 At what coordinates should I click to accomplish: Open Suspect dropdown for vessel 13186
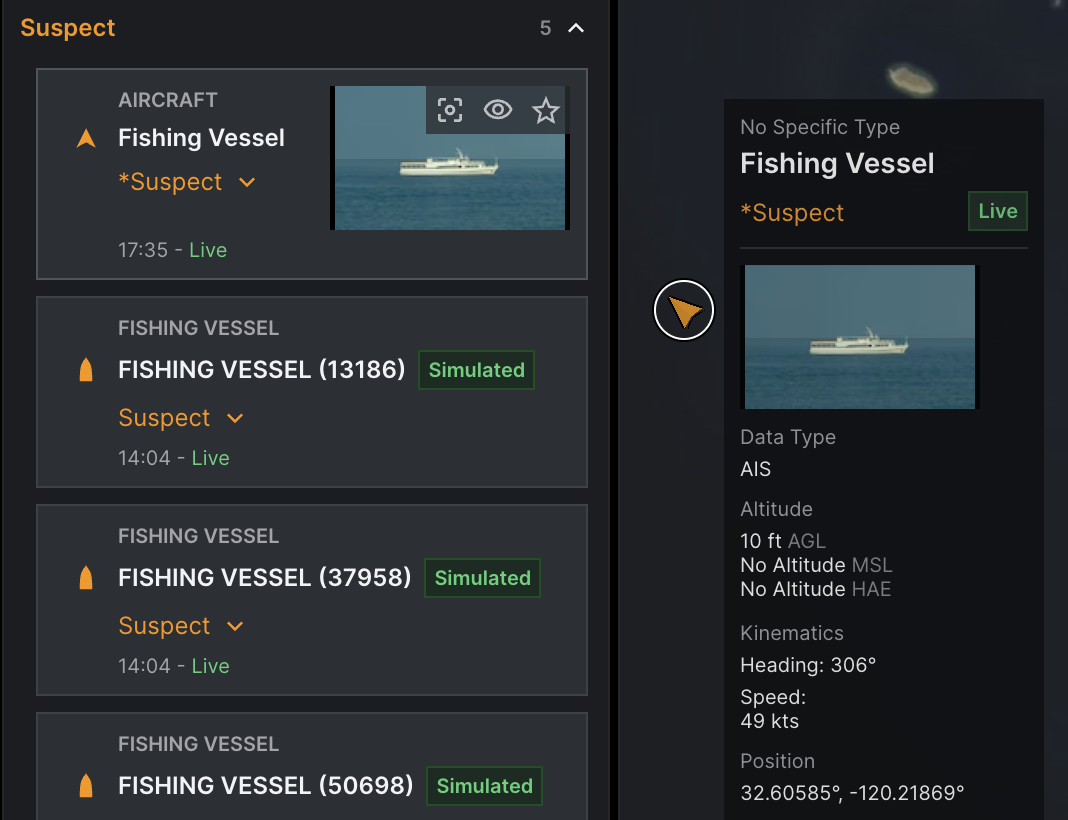tap(235, 418)
